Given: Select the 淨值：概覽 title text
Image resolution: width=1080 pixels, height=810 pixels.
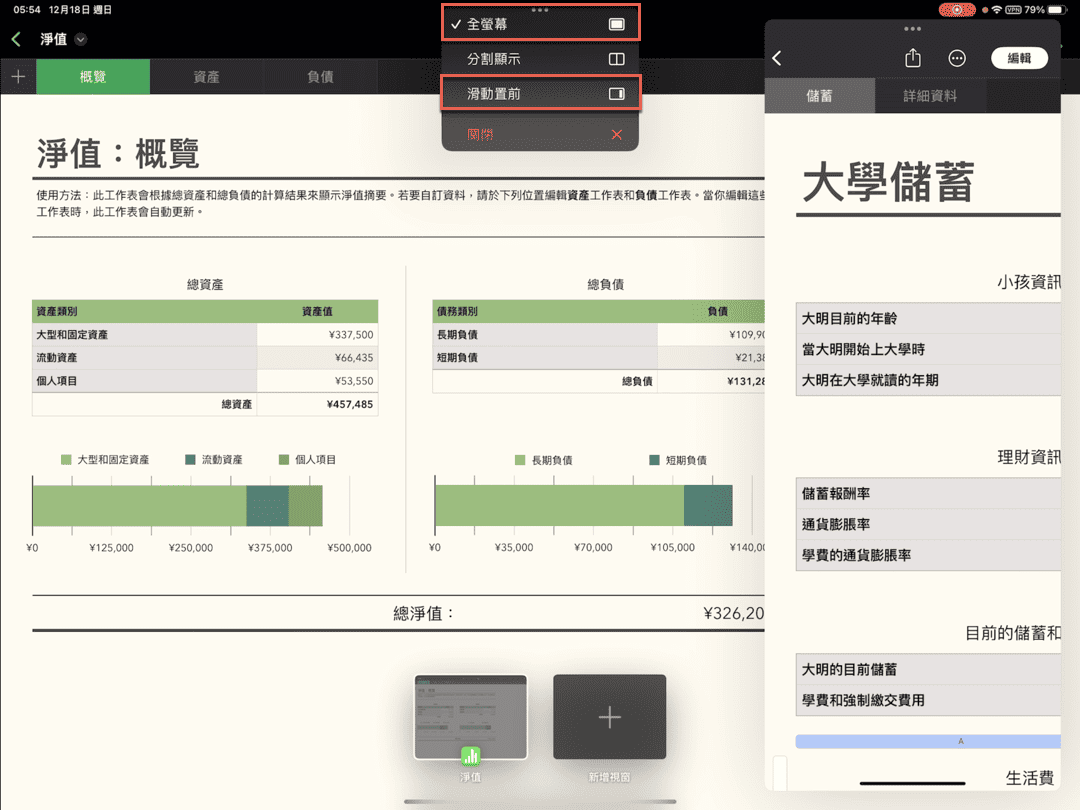Looking at the screenshot, I should [118, 153].
